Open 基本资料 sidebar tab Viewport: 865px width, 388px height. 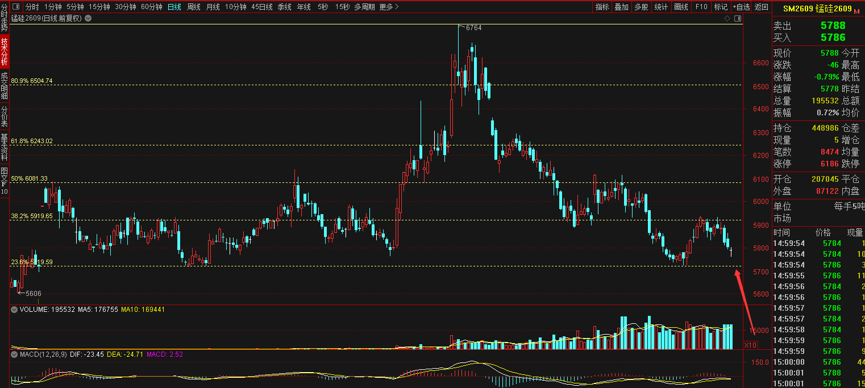coord(4,146)
